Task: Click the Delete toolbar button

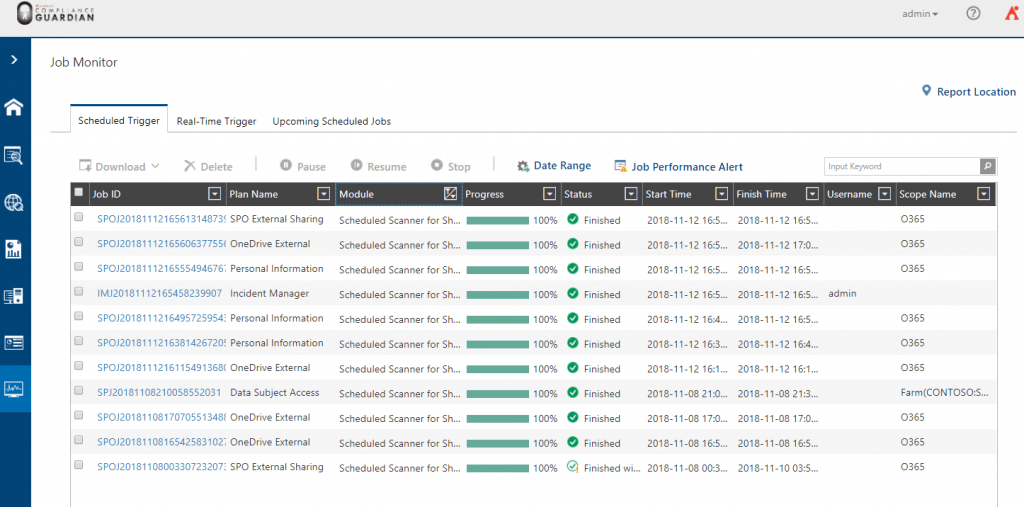Action: 208,167
